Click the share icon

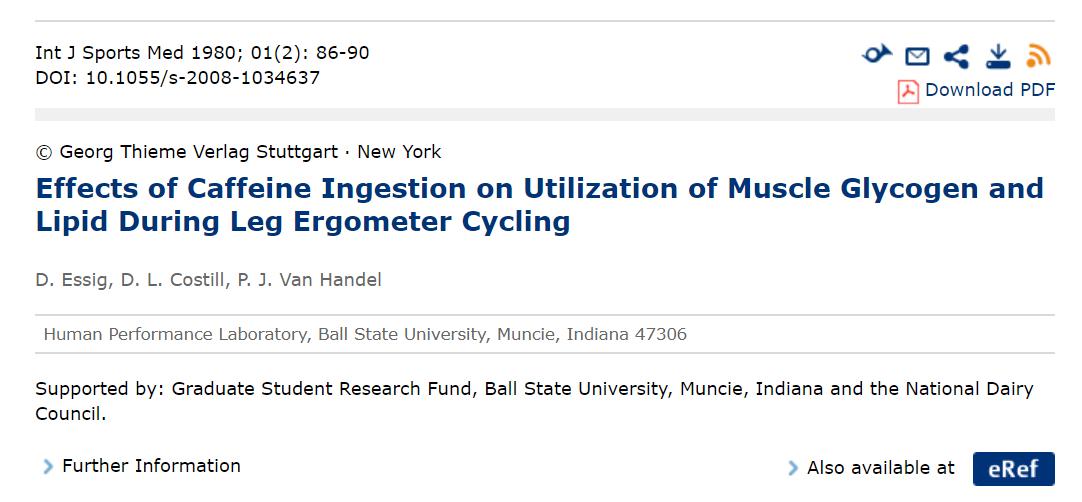[956, 56]
